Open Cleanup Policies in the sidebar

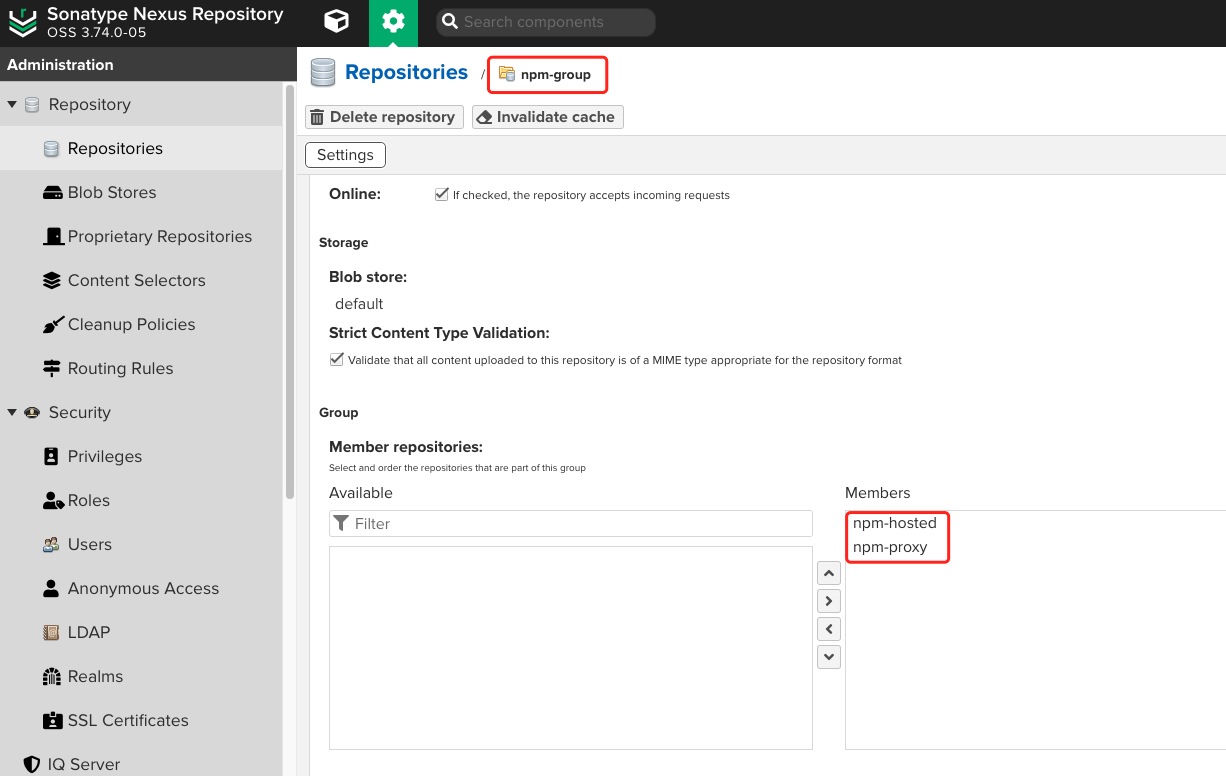[x=141, y=324]
